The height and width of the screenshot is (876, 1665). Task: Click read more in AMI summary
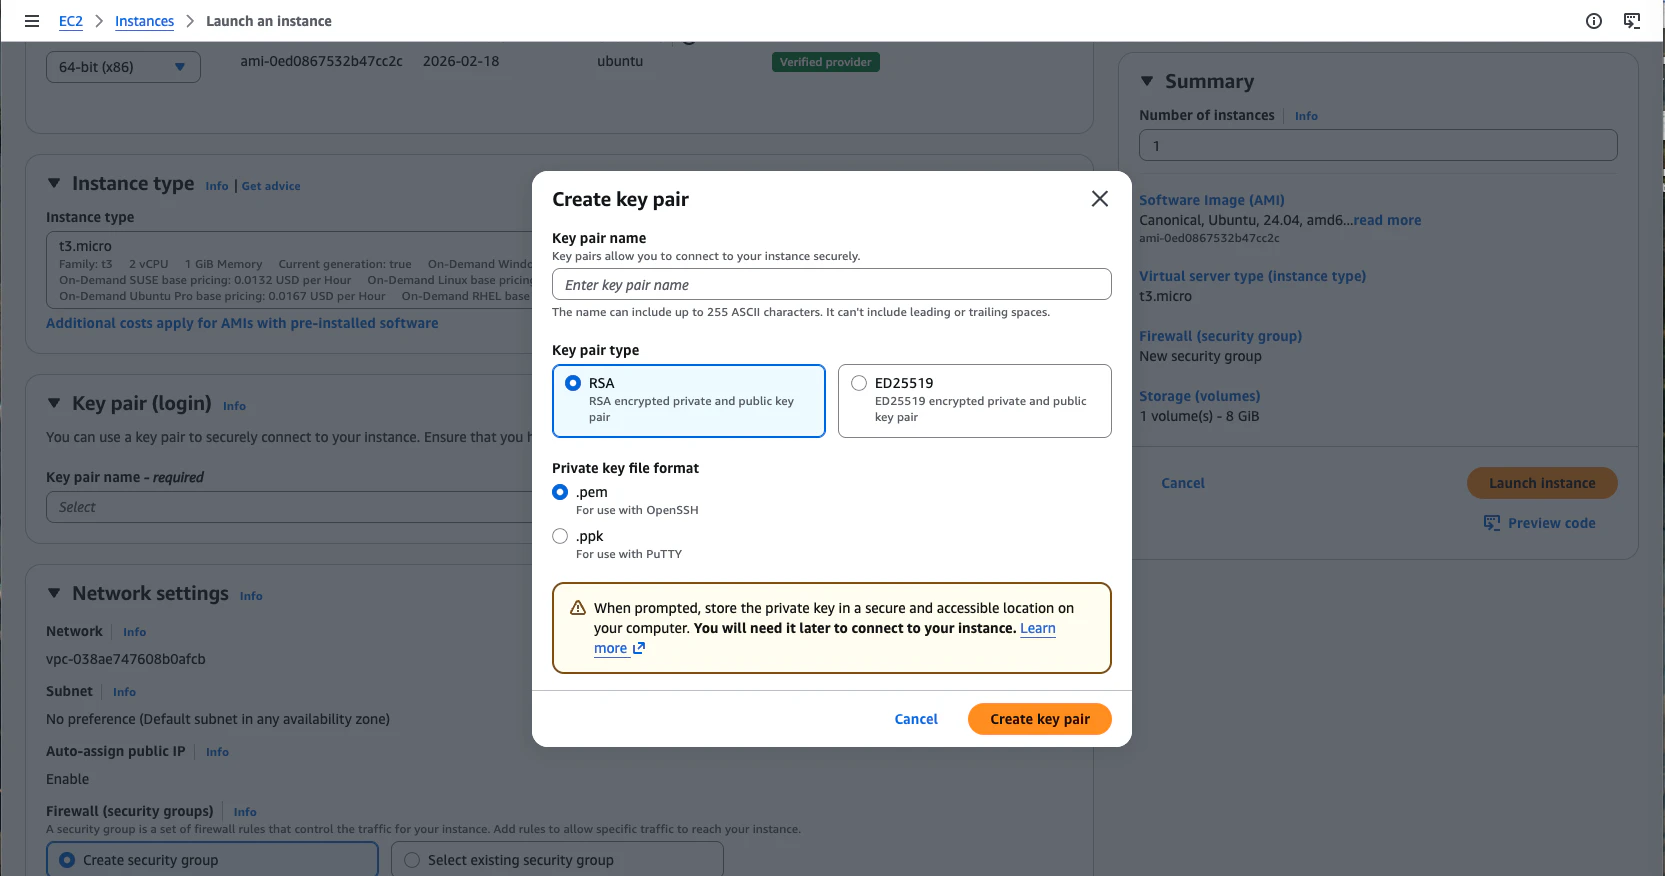click(1387, 220)
